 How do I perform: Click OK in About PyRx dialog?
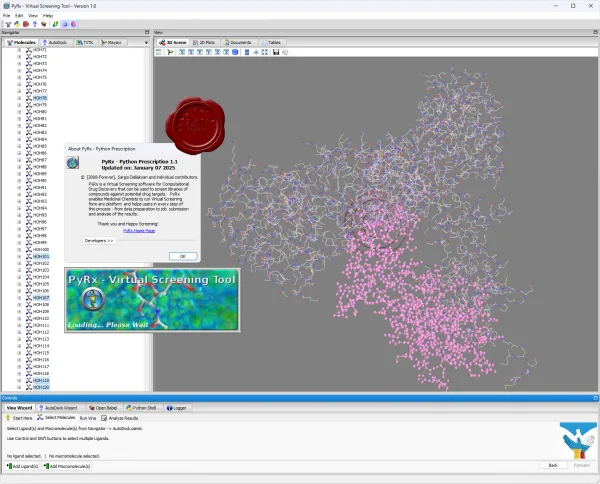(183, 256)
